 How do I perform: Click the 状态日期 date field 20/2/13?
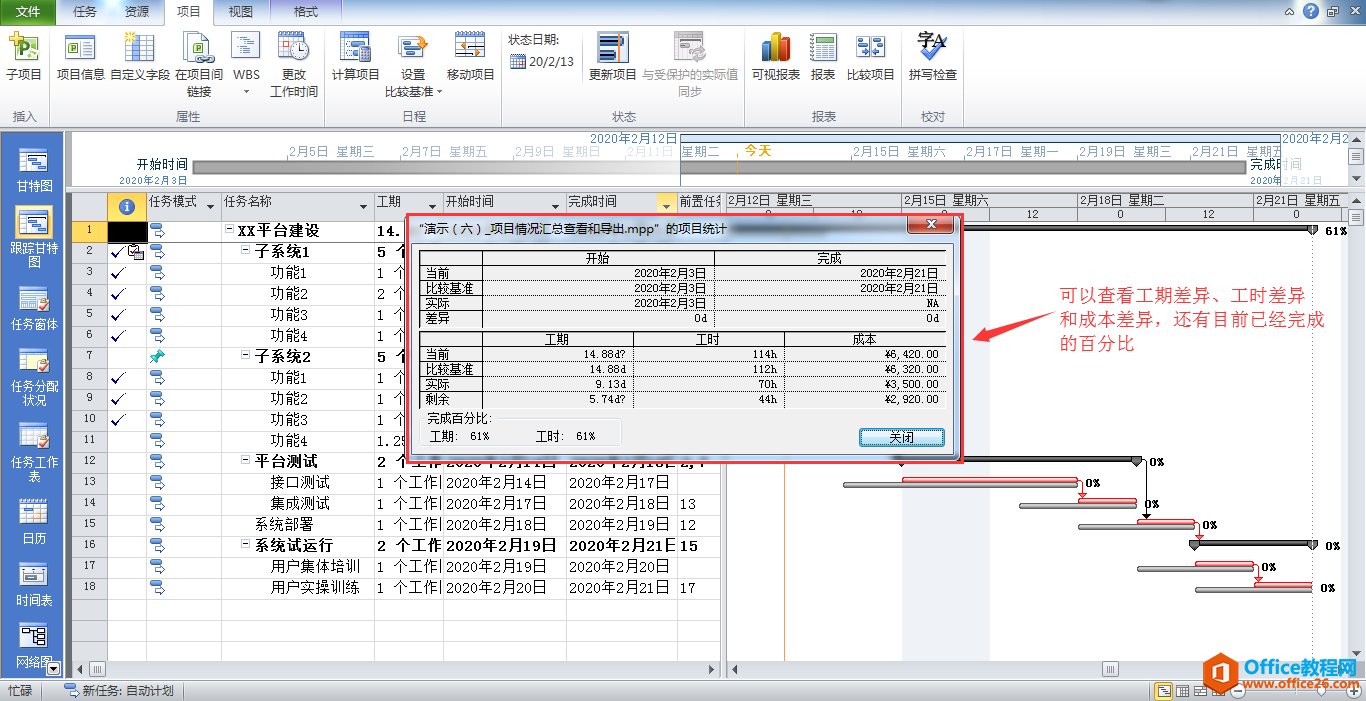[542, 61]
